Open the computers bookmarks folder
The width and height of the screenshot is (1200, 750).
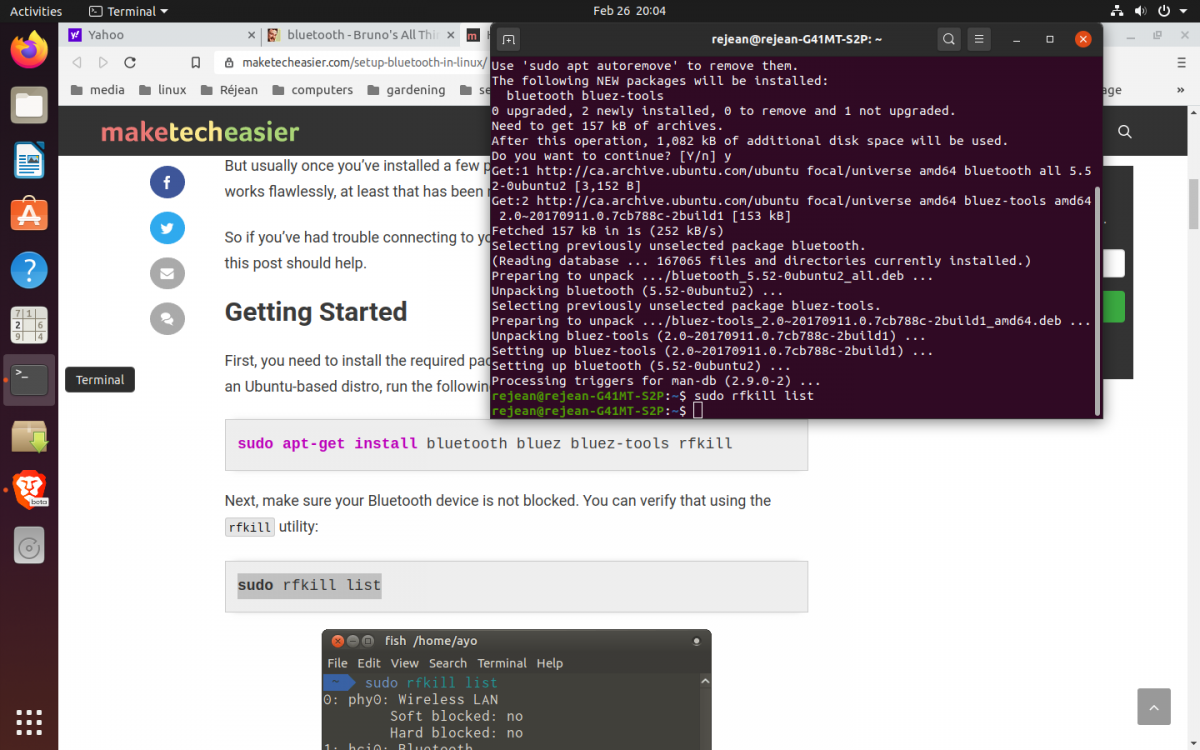(312, 89)
